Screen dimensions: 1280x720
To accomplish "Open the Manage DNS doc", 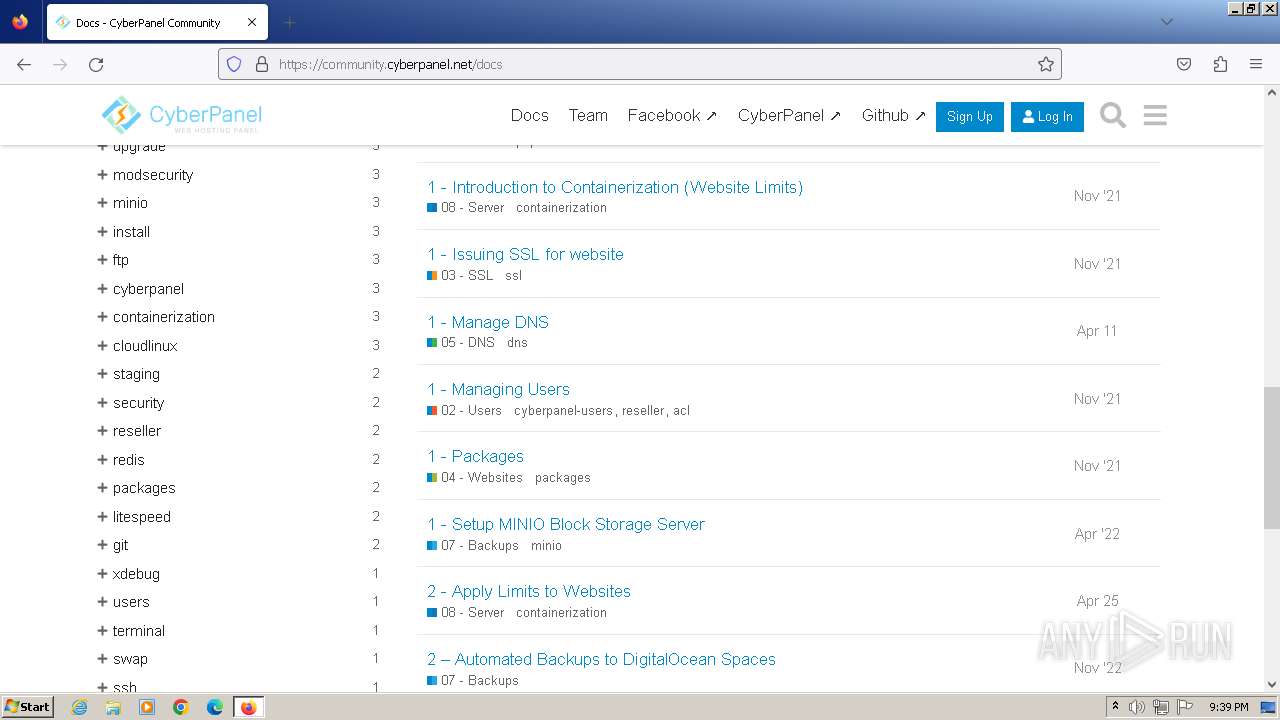I will pos(488,322).
